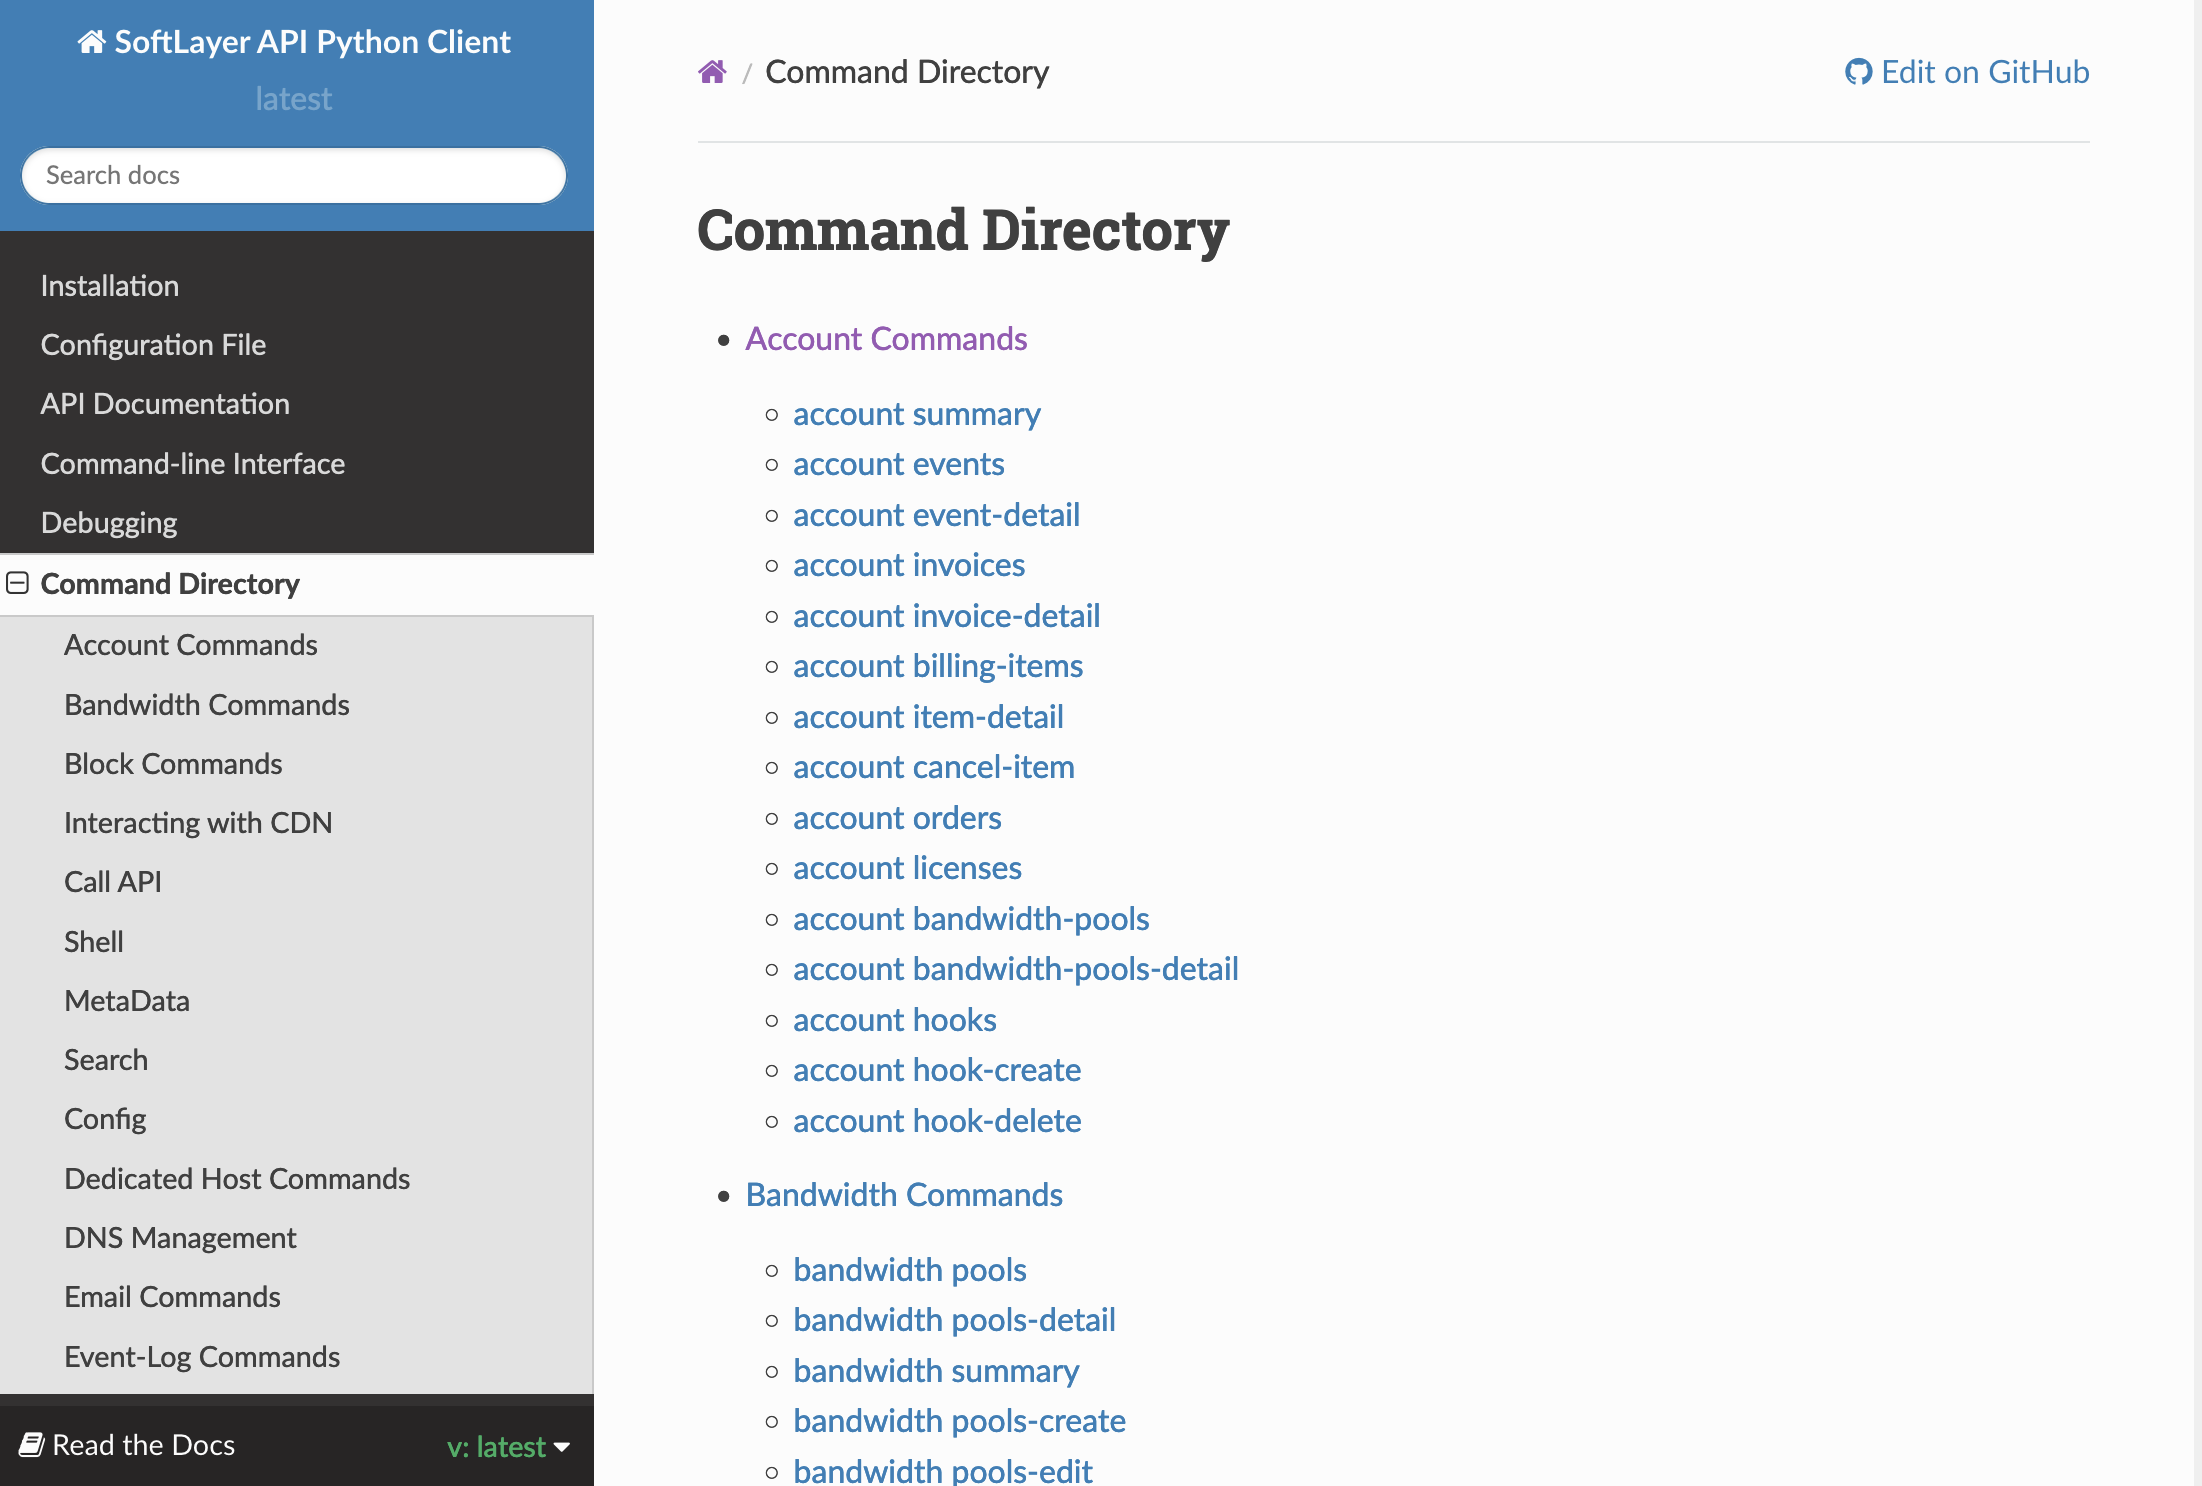Open Dedicated Host Commands section

pos(237,1178)
